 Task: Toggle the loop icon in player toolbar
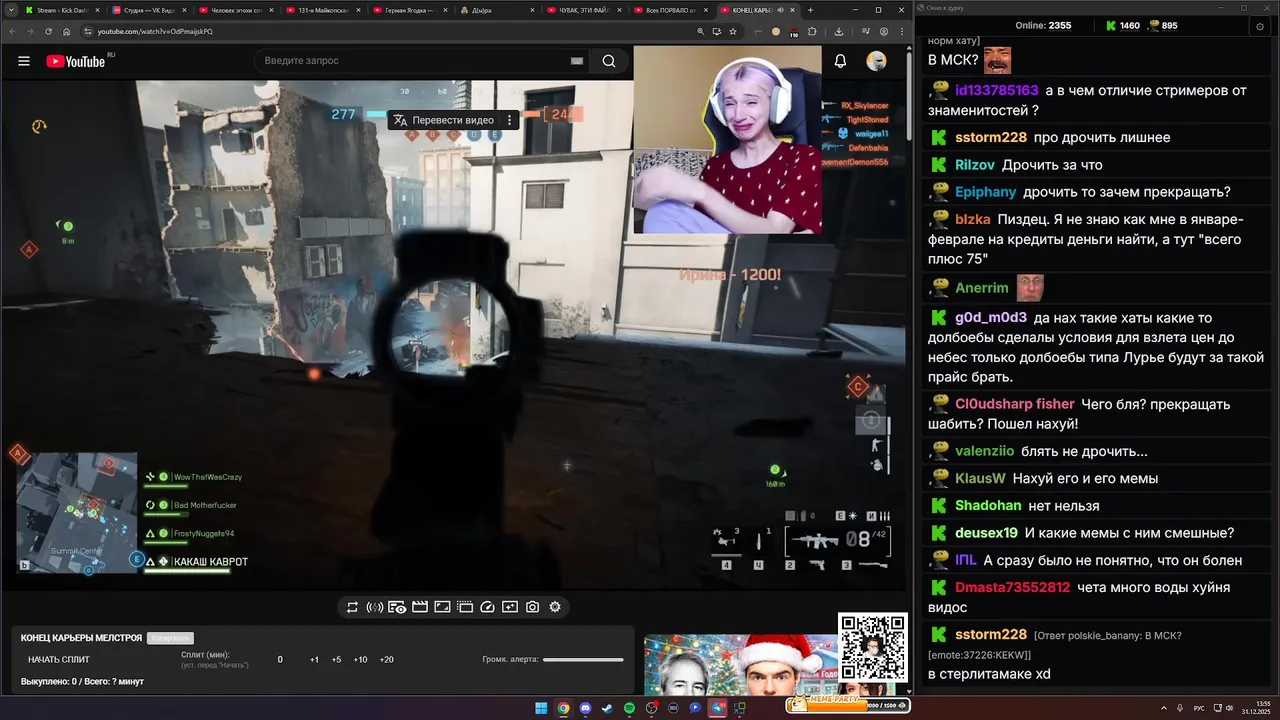click(352, 607)
